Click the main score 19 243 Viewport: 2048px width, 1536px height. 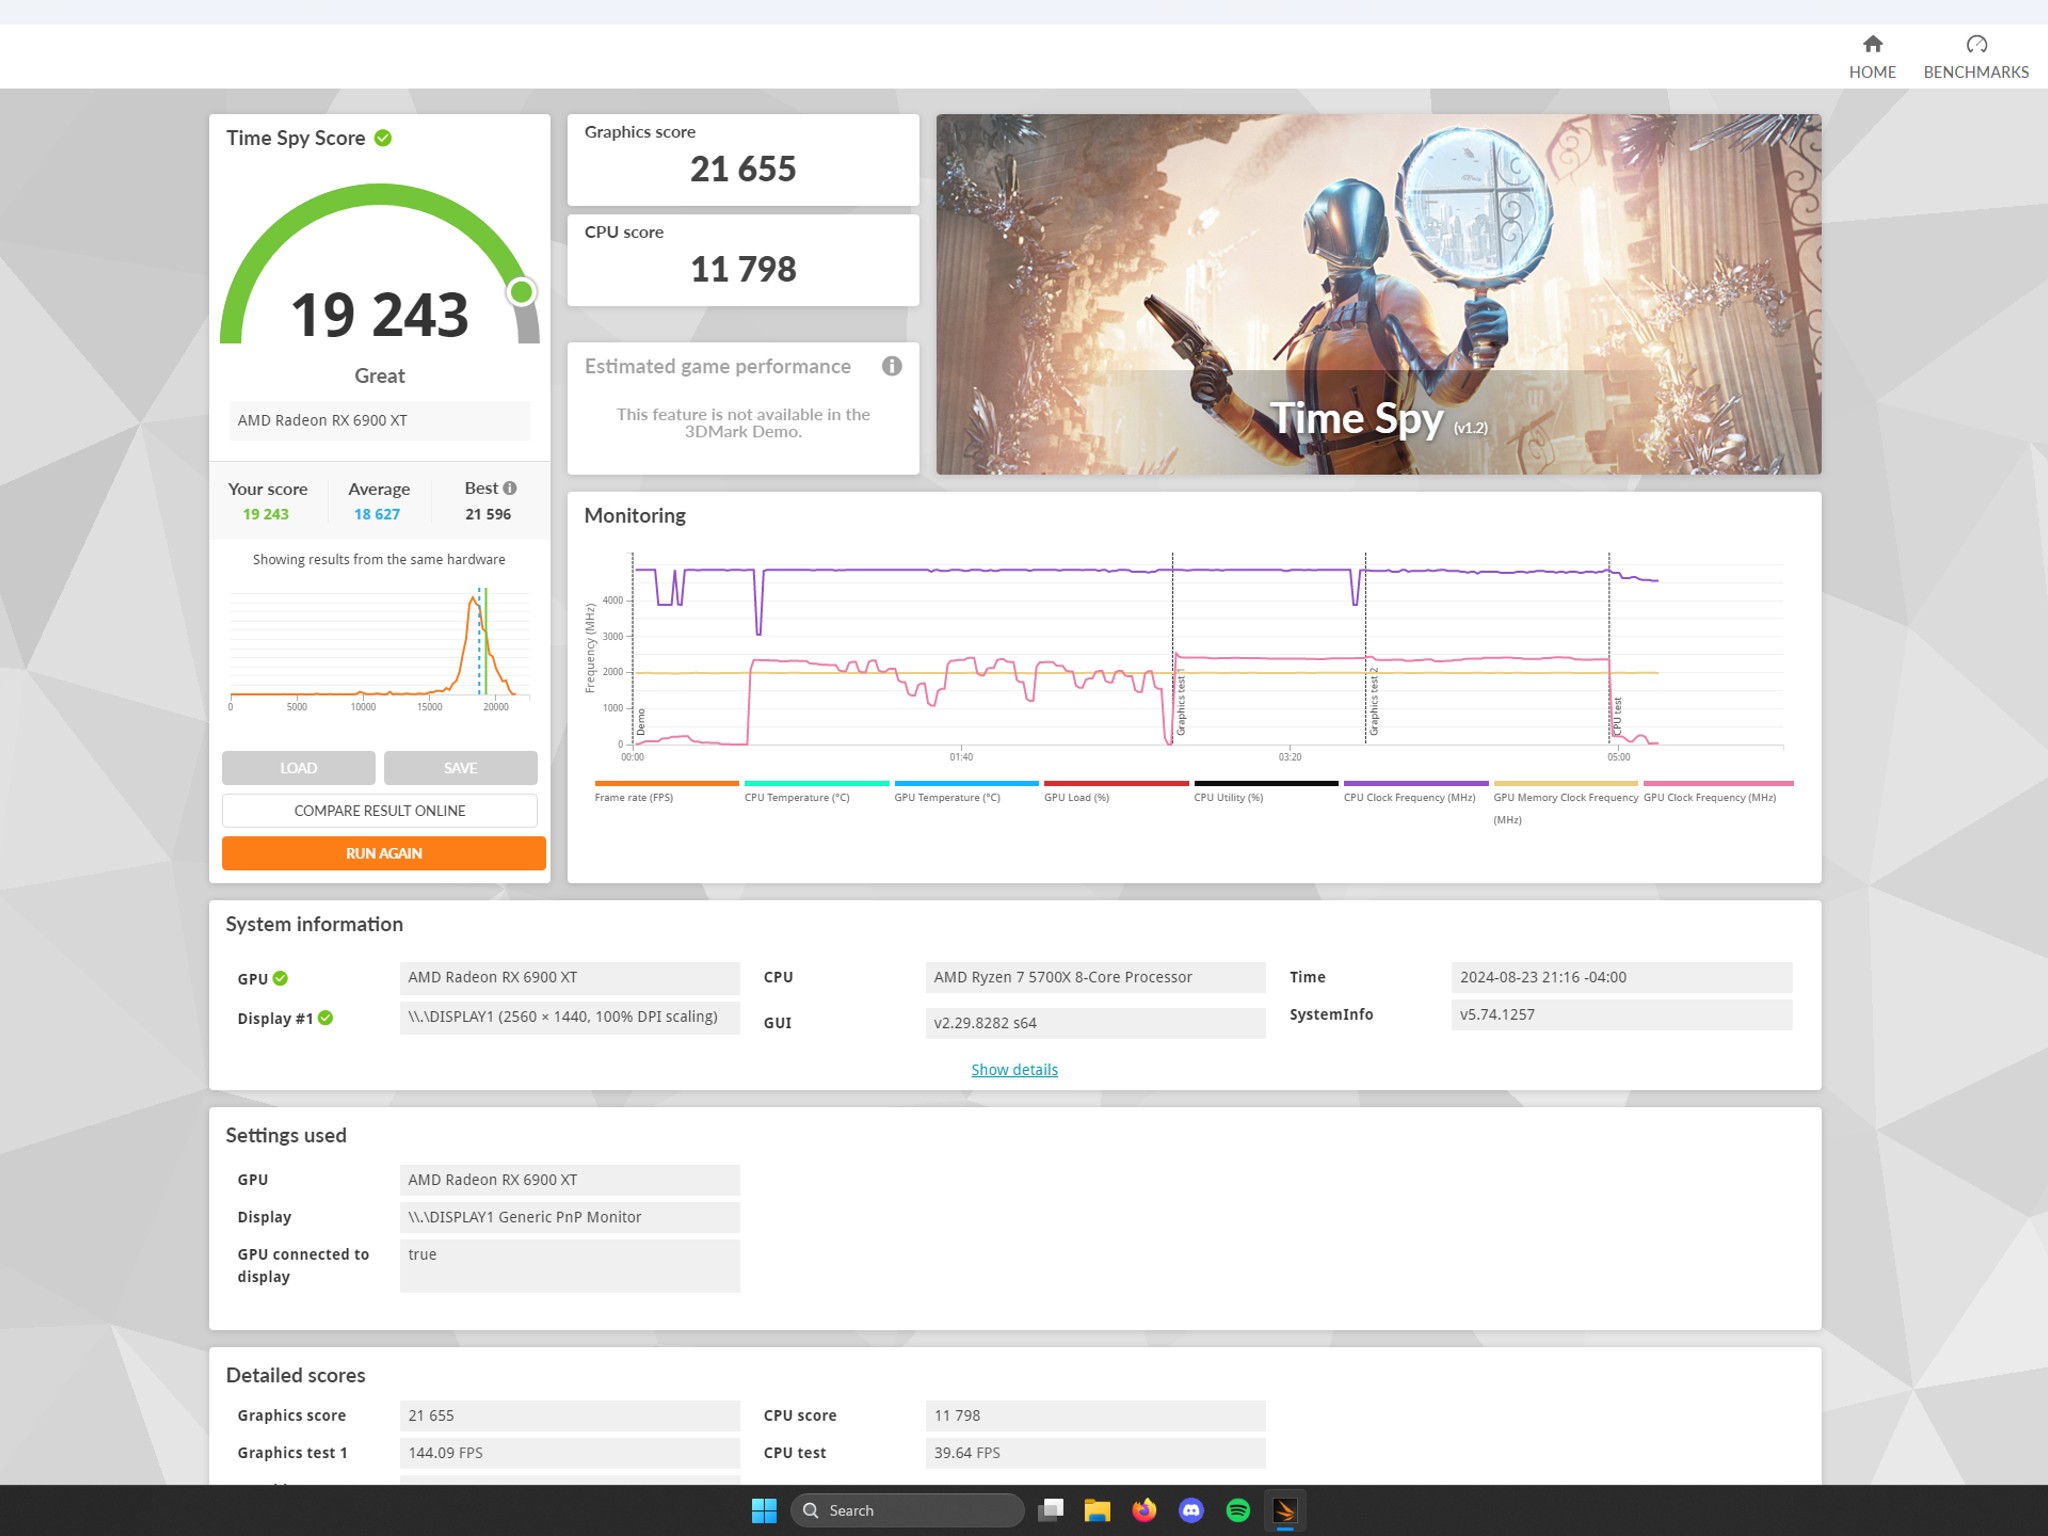[379, 314]
